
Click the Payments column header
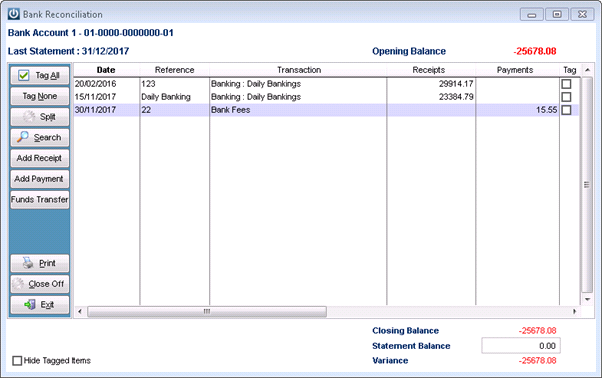tap(517, 70)
